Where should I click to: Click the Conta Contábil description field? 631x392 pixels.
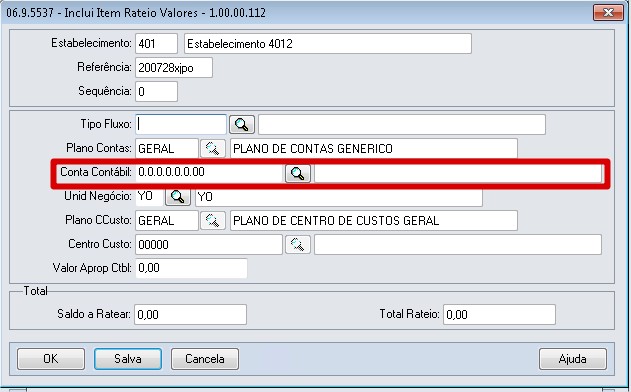tap(458, 173)
